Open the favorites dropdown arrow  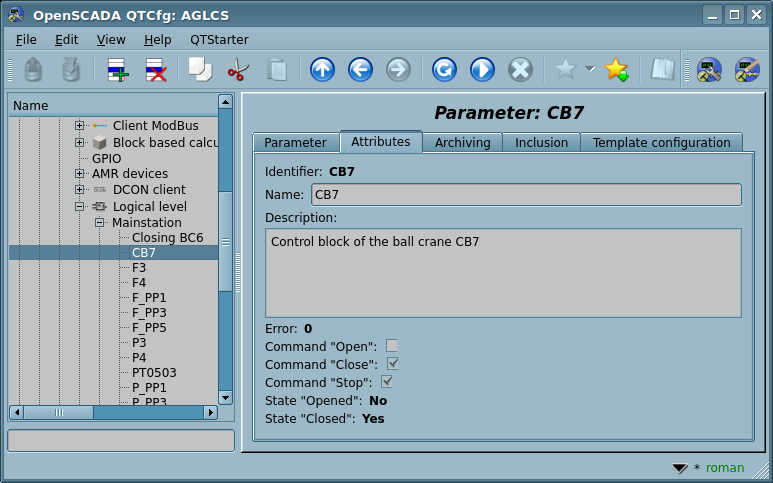[589, 70]
